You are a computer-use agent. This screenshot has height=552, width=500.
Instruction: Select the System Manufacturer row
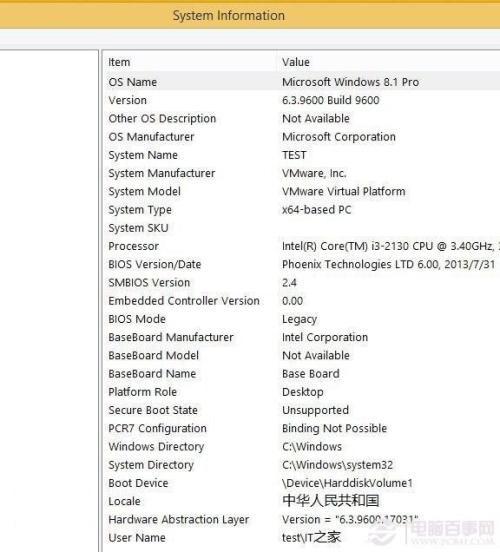point(302,173)
